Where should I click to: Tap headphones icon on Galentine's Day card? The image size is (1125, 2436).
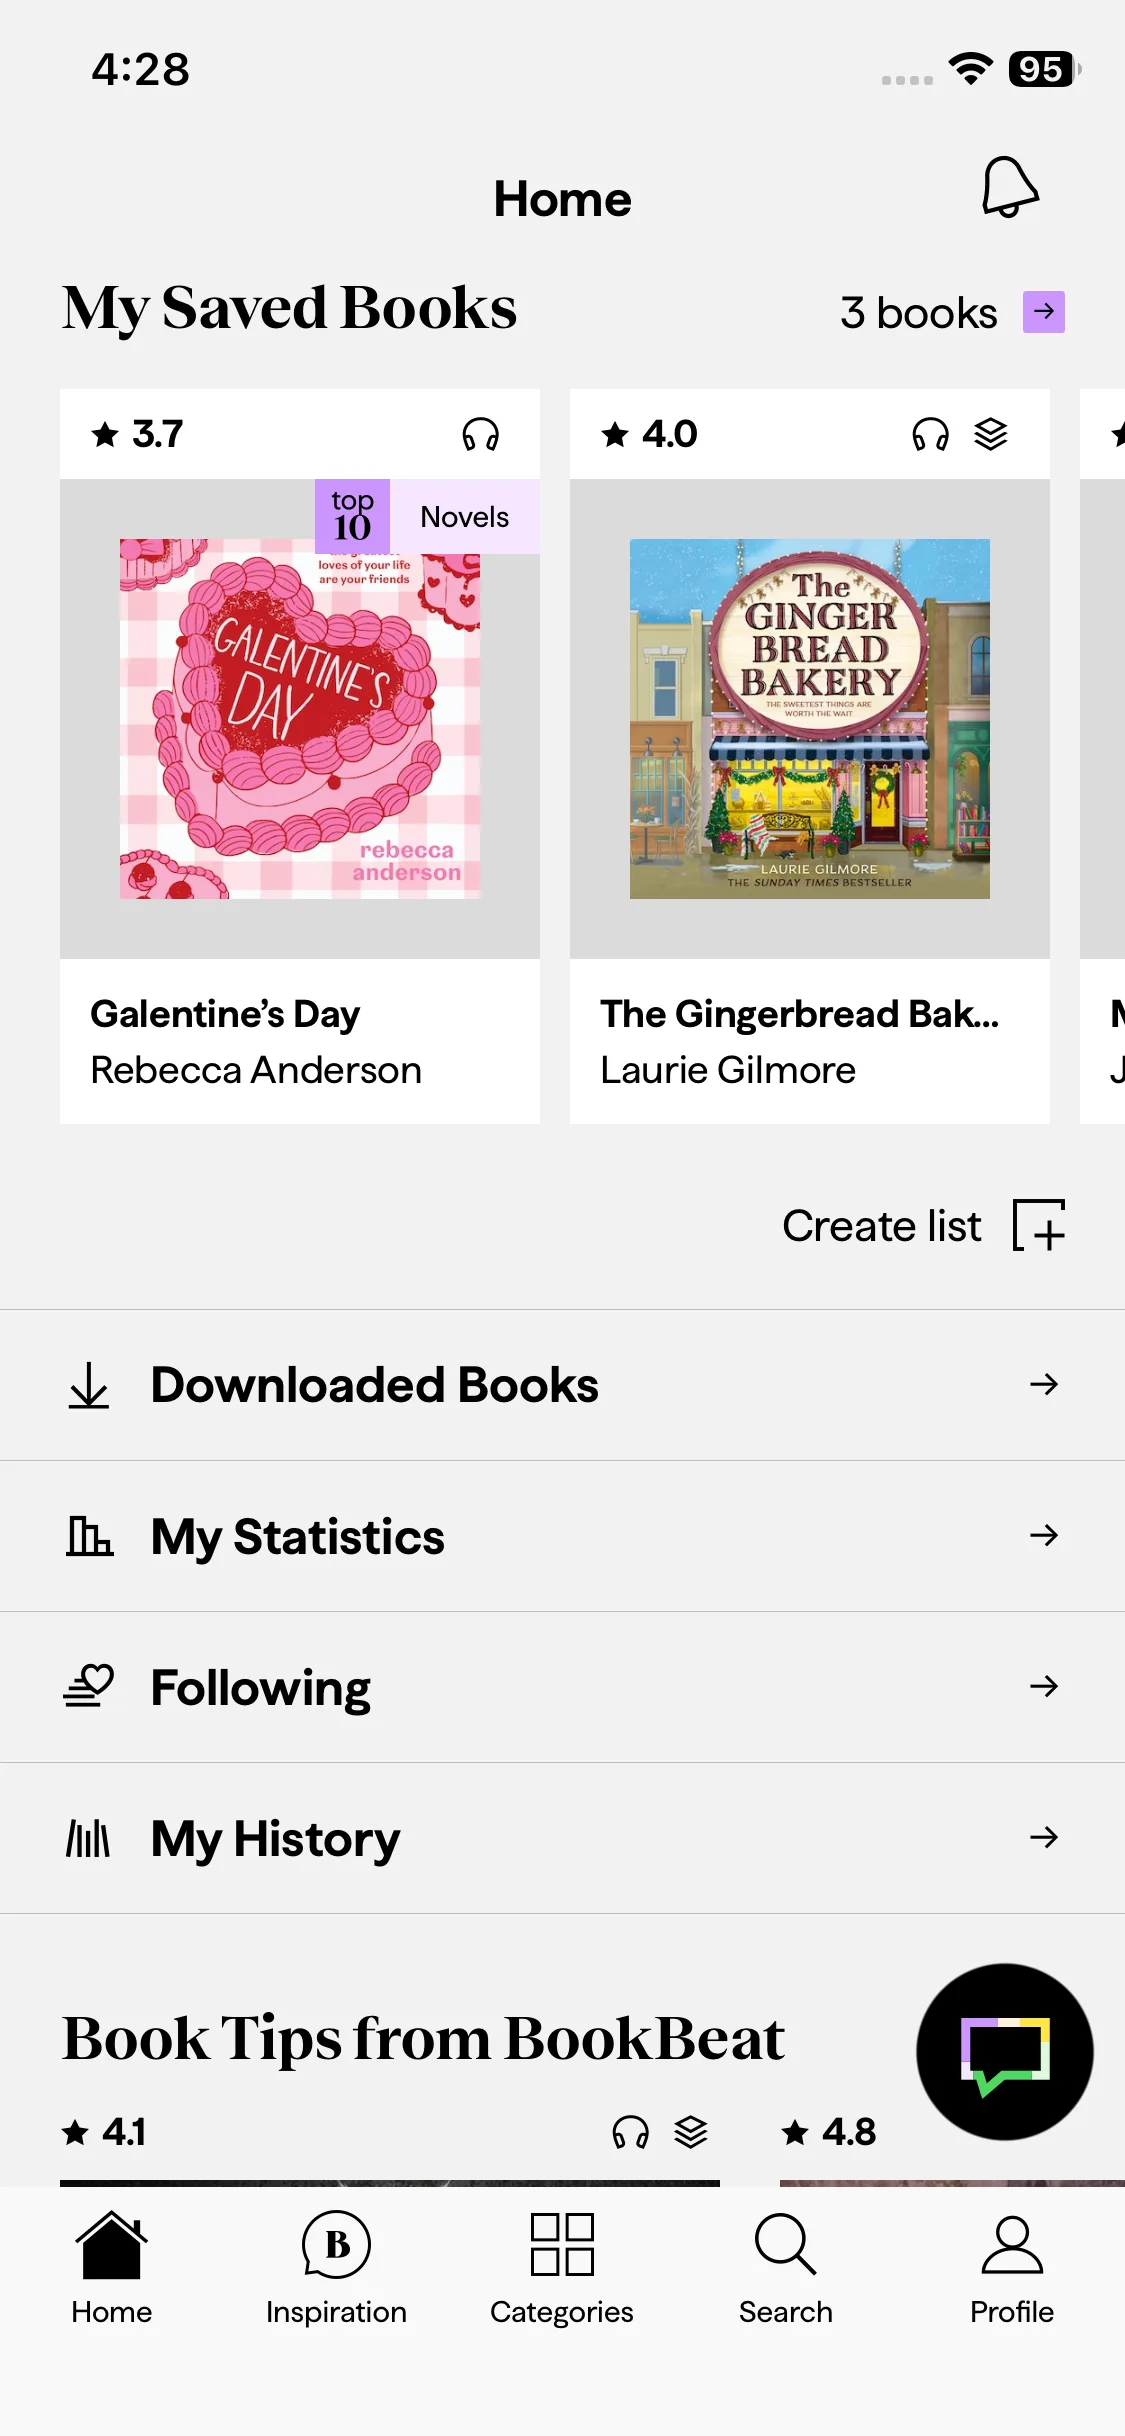(480, 435)
